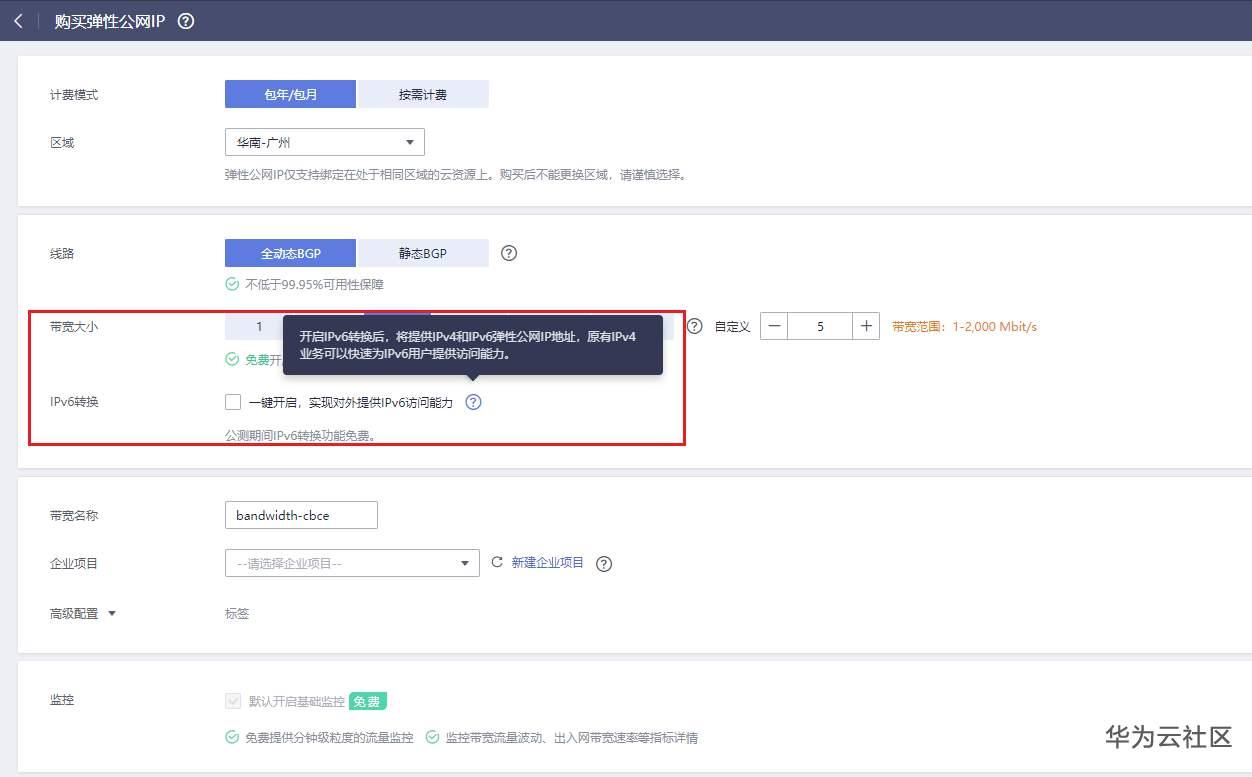Enable 一键开启 IPv6 conversion checkbox
1252x777 pixels.
[232, 402]
